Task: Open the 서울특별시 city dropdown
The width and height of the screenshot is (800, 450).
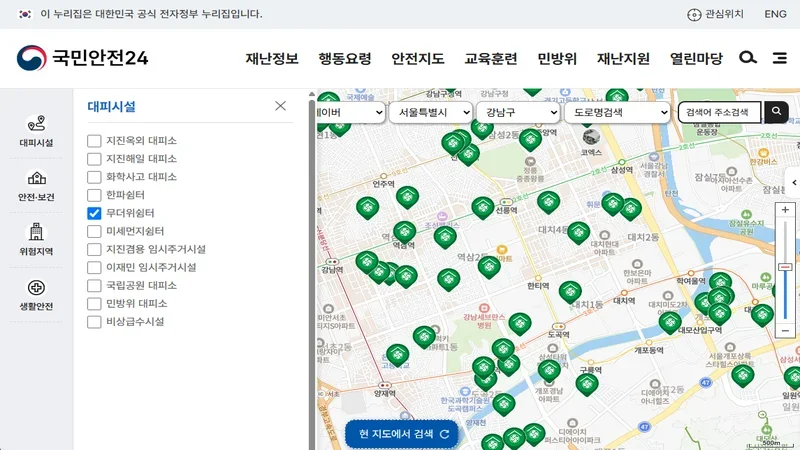Action: pos(431,112)
